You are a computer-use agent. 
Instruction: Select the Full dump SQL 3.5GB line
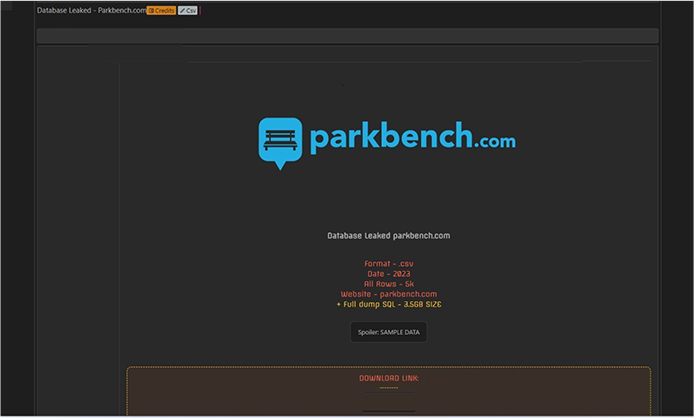[389, 304]
